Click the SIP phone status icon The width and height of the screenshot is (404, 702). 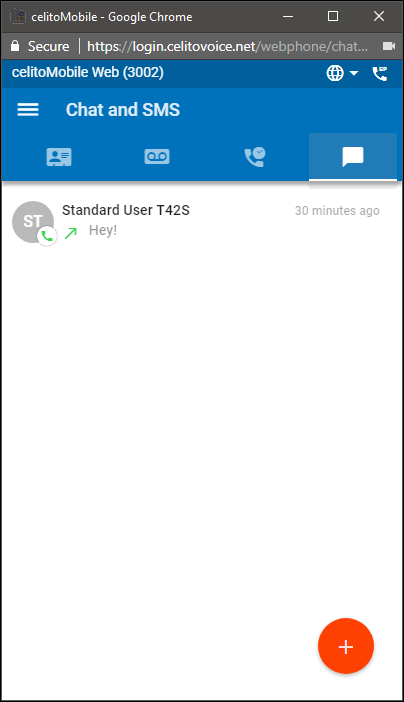pos(380,73)
